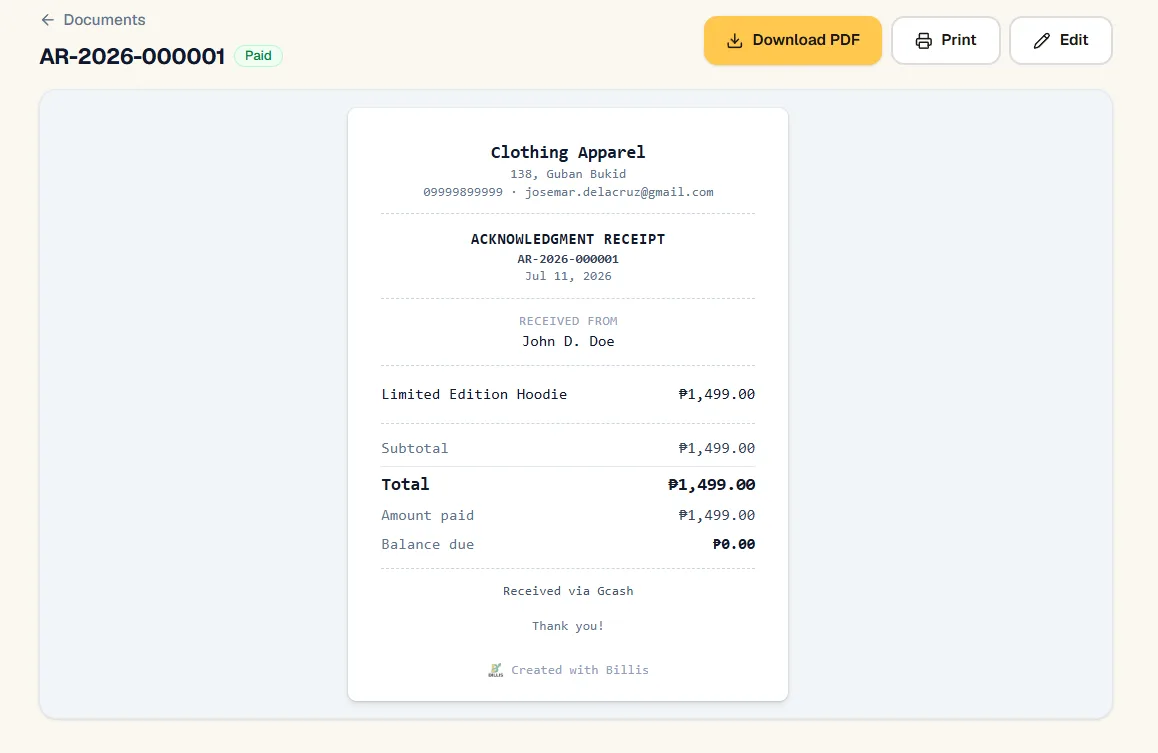This screenshot has width=1158, height=753.
Task: Click the Clothing Apparel business name
Action: pyautogui.click(x=568, y=152)
